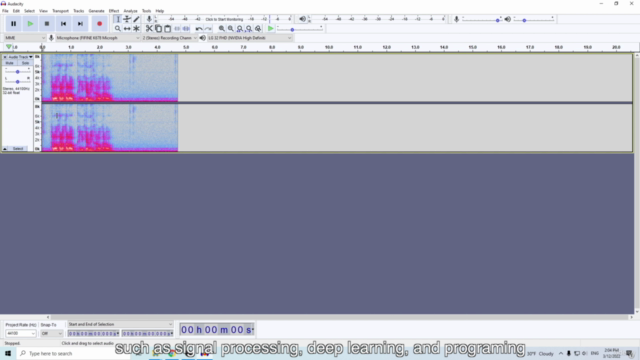Screen dimensions: 640x360
Task: Choose the Envelope tool
Action: [127, 19]
